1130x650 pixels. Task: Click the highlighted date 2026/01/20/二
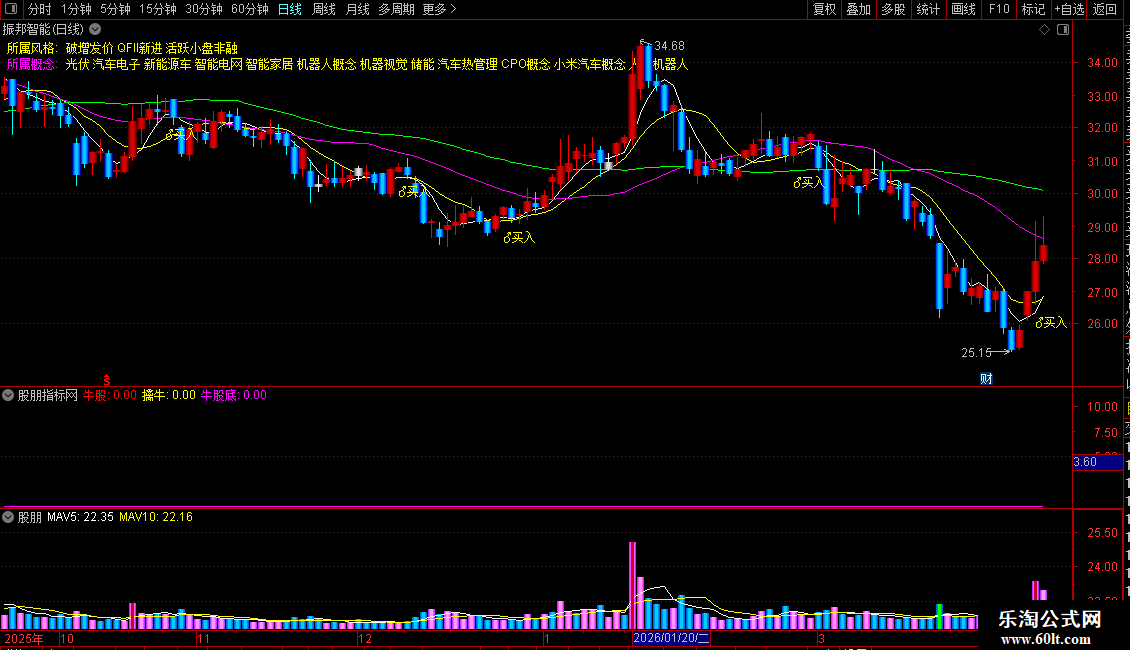pyautogui.click(x=671, y=638)
